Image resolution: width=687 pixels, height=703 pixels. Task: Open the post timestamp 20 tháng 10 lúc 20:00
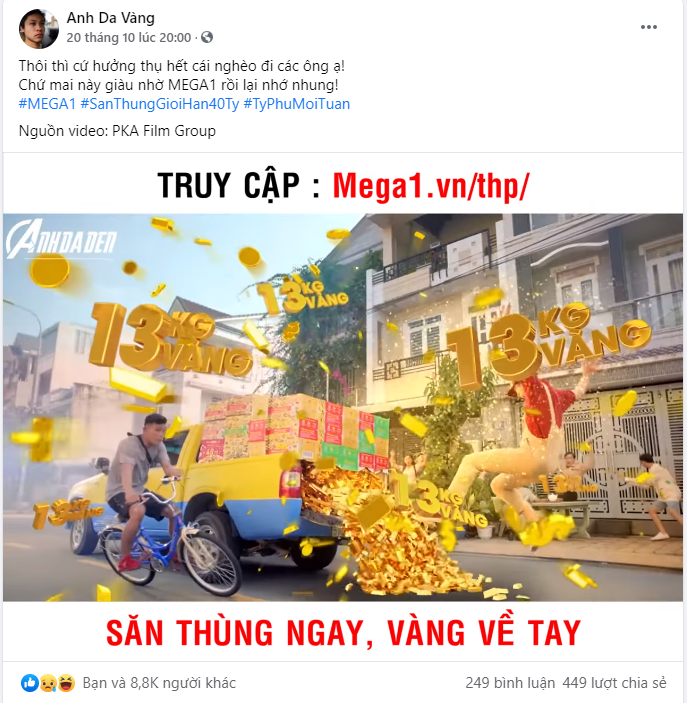point(129,38)
